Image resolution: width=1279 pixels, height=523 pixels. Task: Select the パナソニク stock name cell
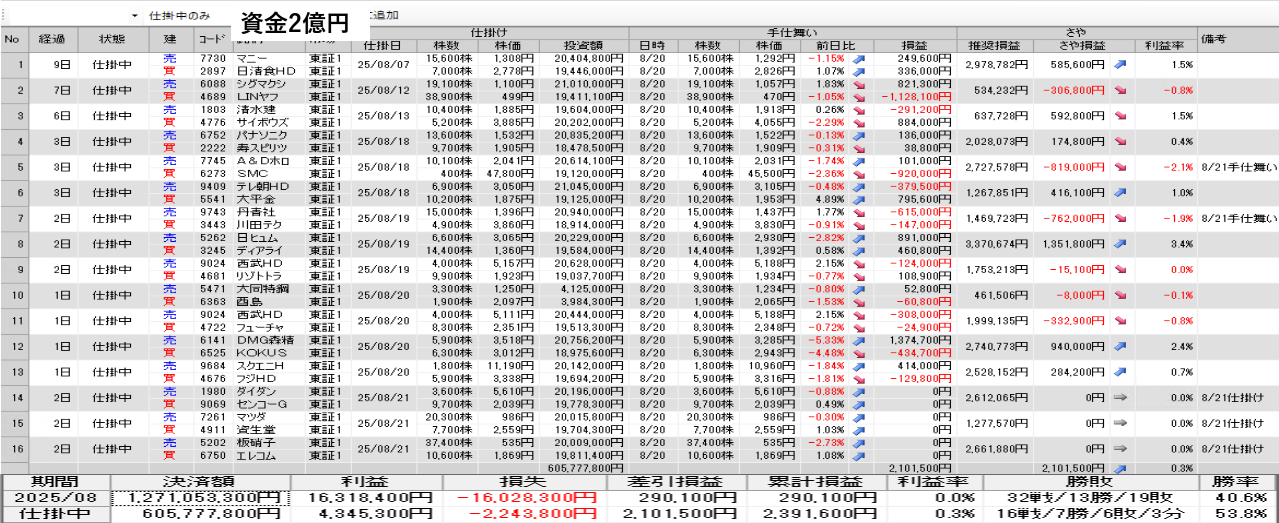(264, 135)
